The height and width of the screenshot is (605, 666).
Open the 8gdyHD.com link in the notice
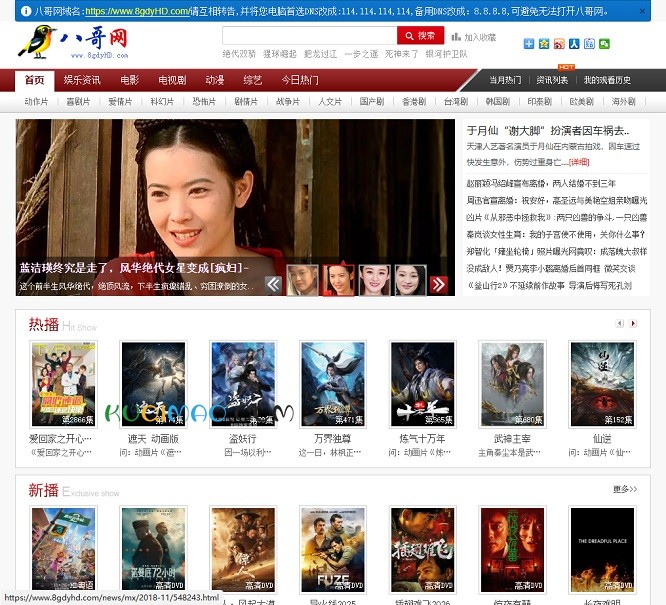[x=137, y=11]
